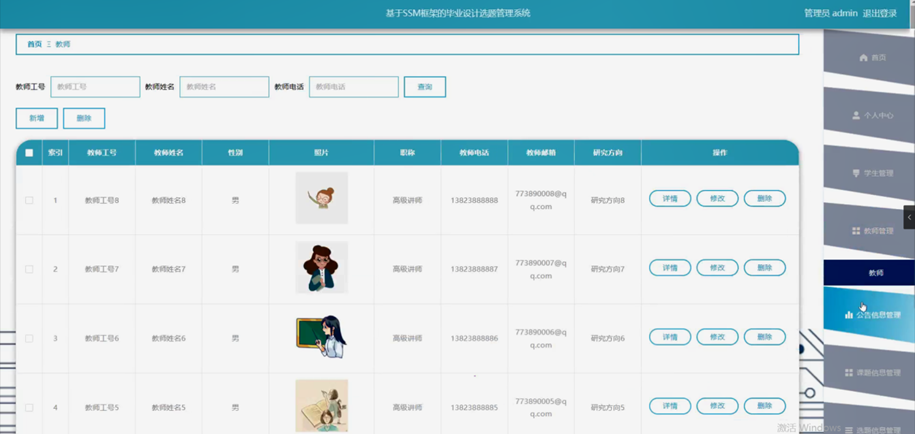Click the 教师工号 column header
This screenshot has width=915, height=434.
pos(102,153)
